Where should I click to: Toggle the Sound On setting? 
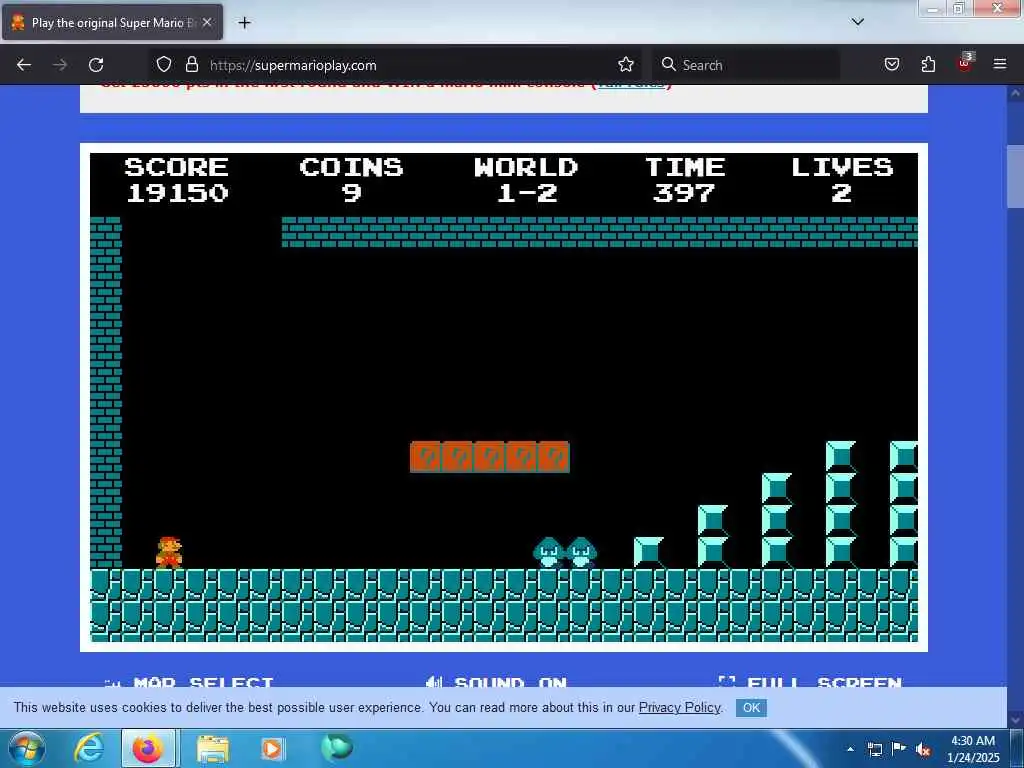coord(496,682)
